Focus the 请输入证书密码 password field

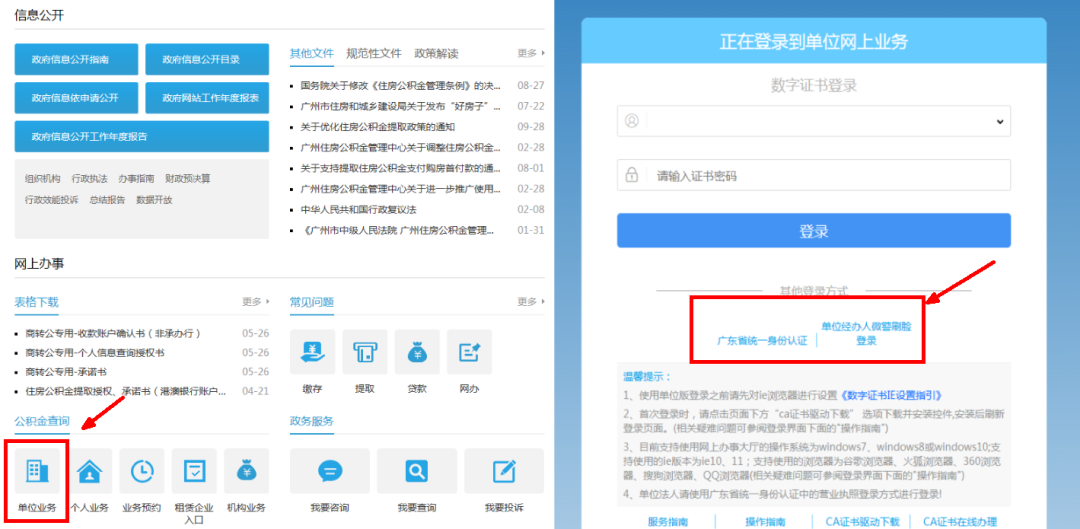coord(813,175)
